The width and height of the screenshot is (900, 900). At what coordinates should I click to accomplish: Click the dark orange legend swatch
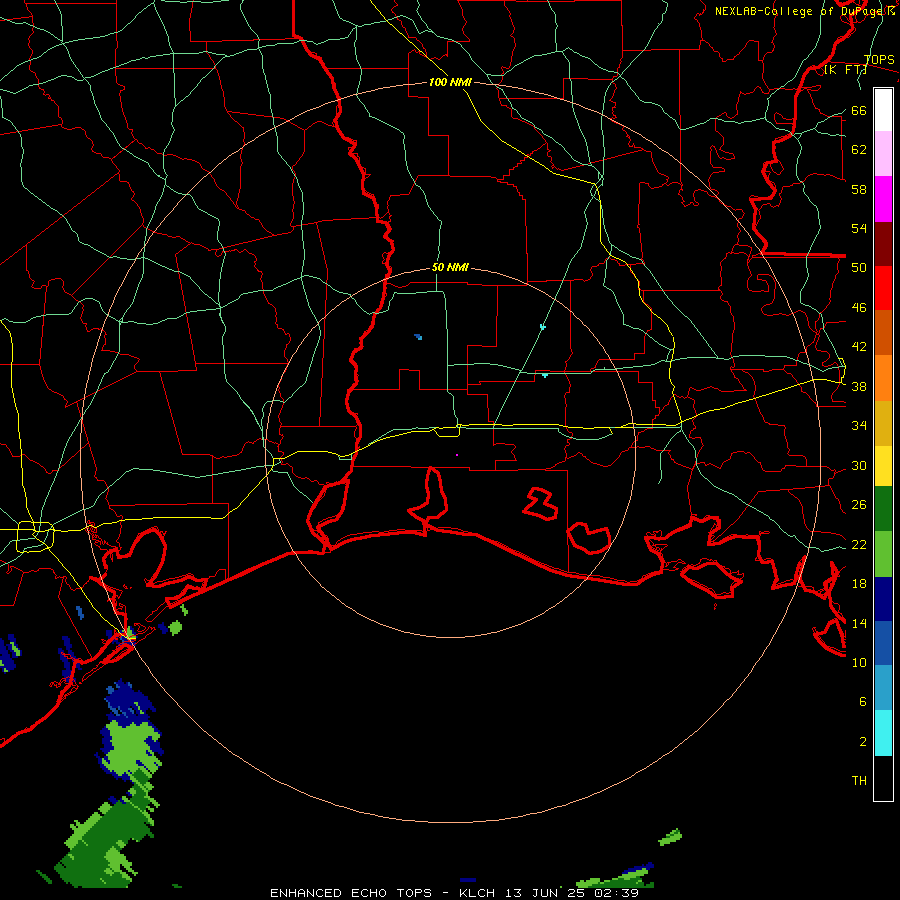[x=883, y=332]
